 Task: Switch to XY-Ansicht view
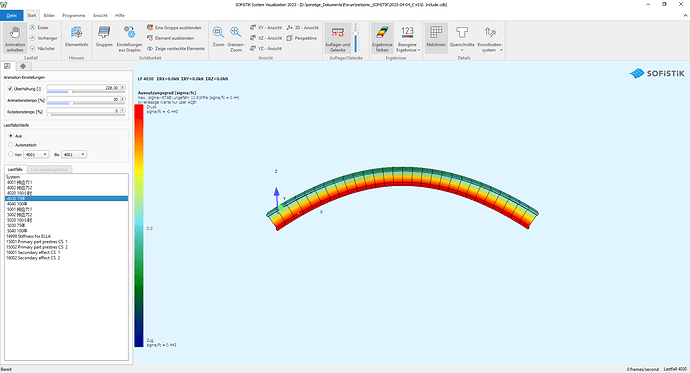pyautogui.click(x=266, y=27)
